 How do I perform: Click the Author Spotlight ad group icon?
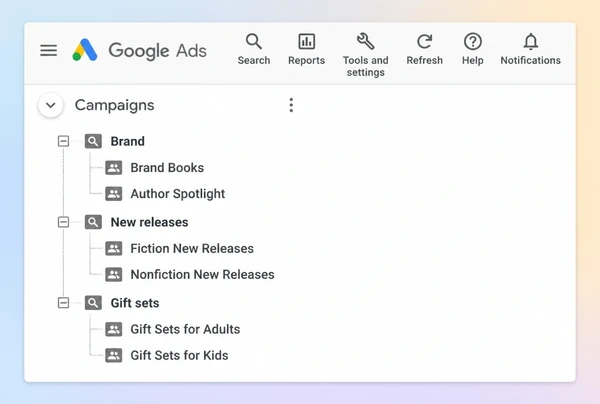point(114,194)
